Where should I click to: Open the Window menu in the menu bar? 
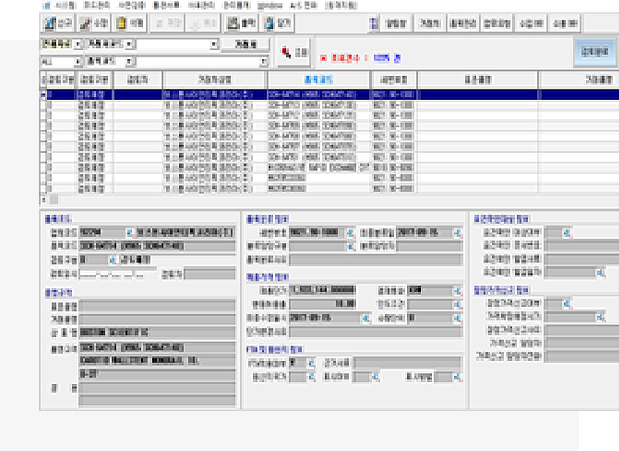[x=270, y=6]
